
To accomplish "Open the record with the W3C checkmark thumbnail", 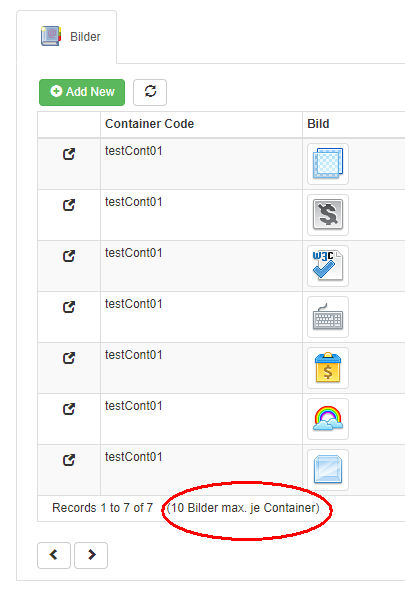I will coord(69,256).
